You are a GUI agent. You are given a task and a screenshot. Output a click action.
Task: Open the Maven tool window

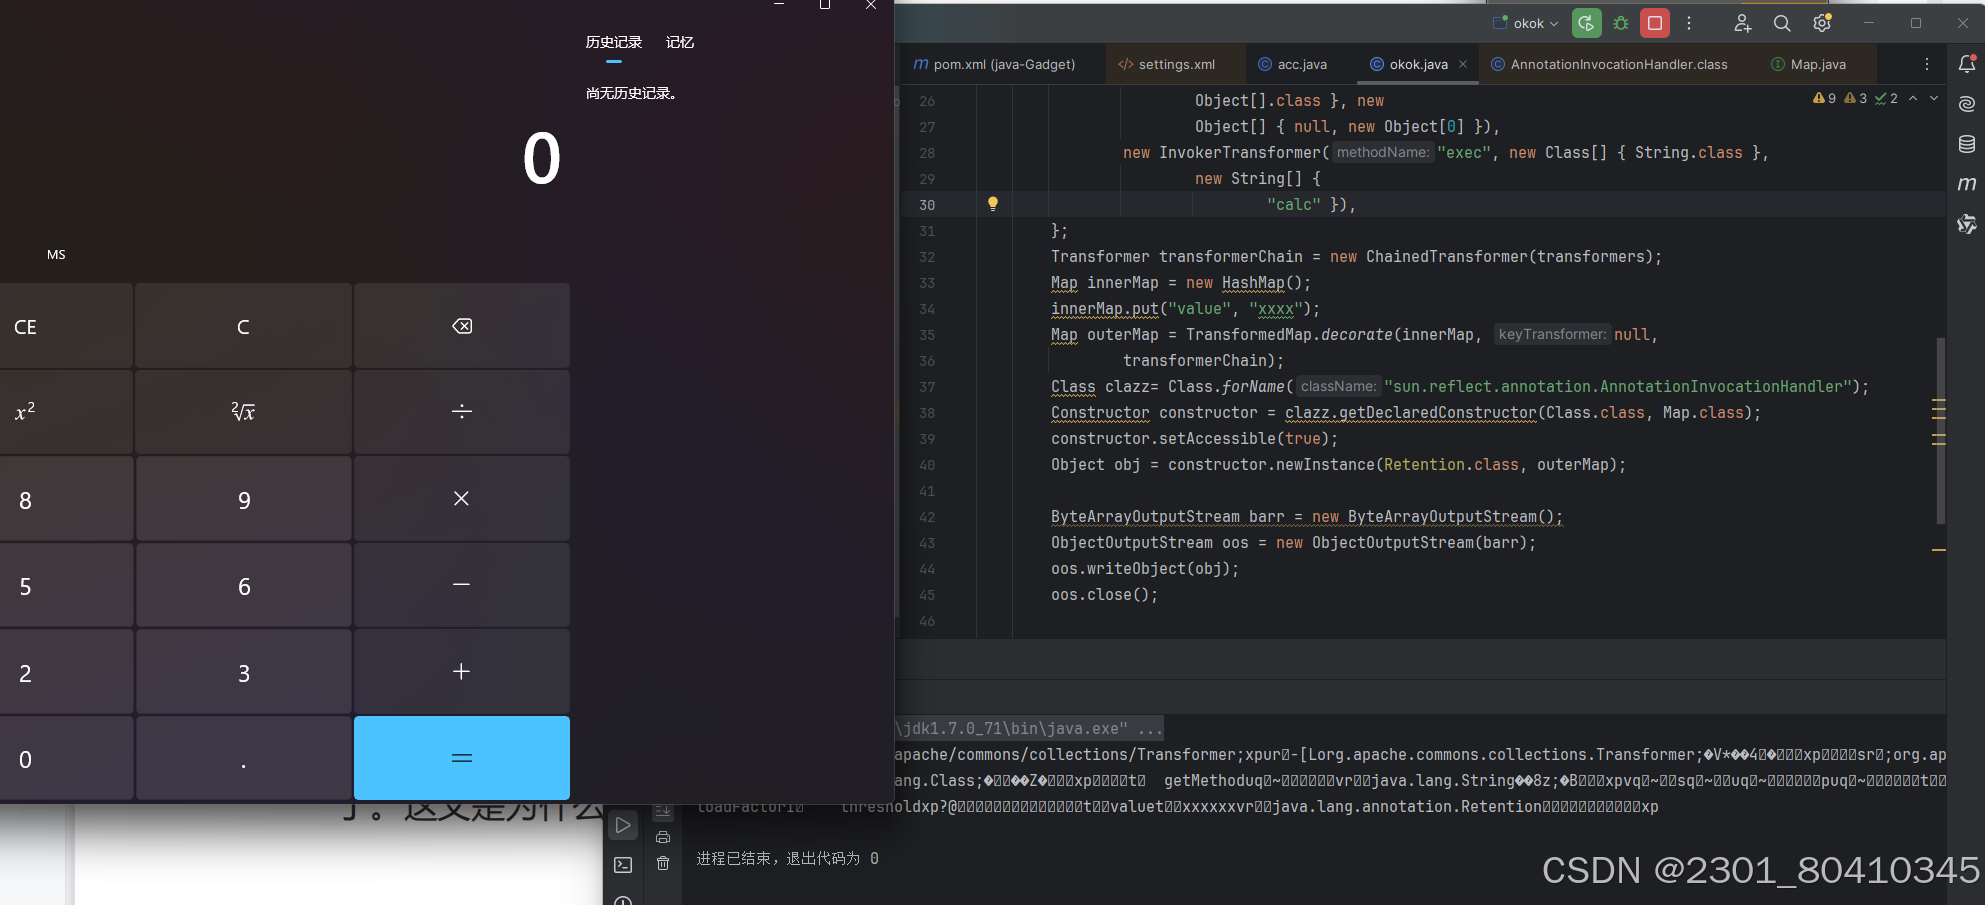click(1967, 184)
